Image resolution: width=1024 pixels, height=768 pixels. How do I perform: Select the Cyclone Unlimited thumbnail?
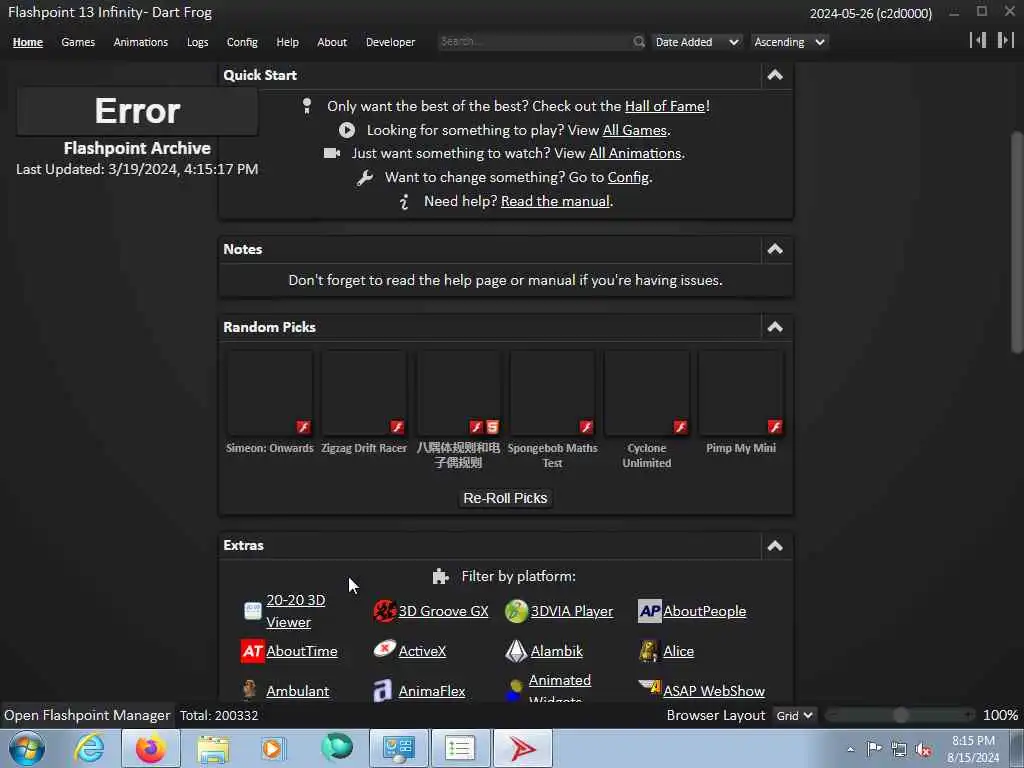click(647, 393)
